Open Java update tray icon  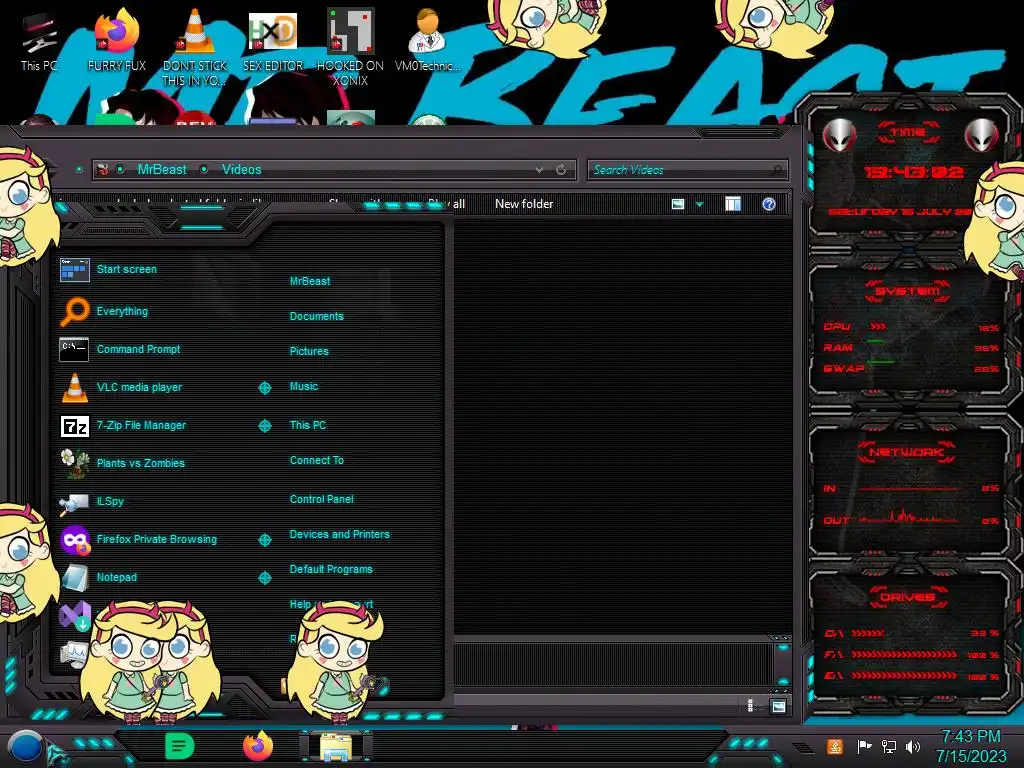coord(835,746)
